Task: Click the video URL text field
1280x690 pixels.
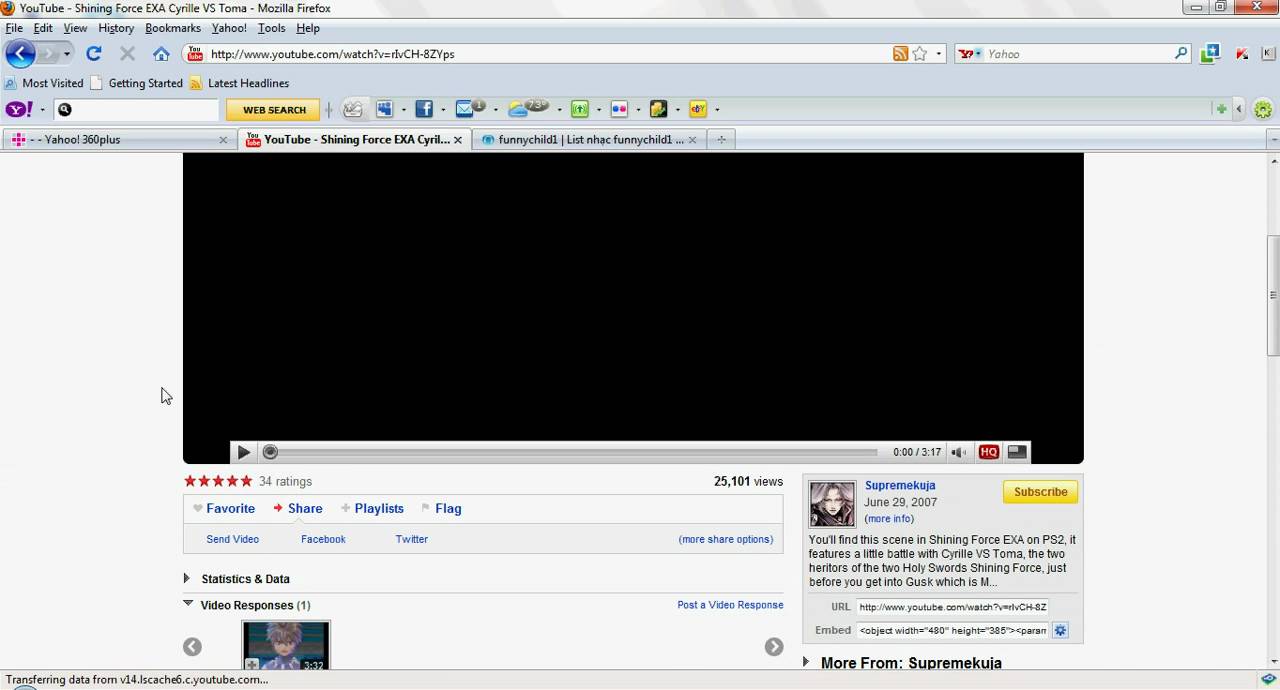Action: (952, 607)
